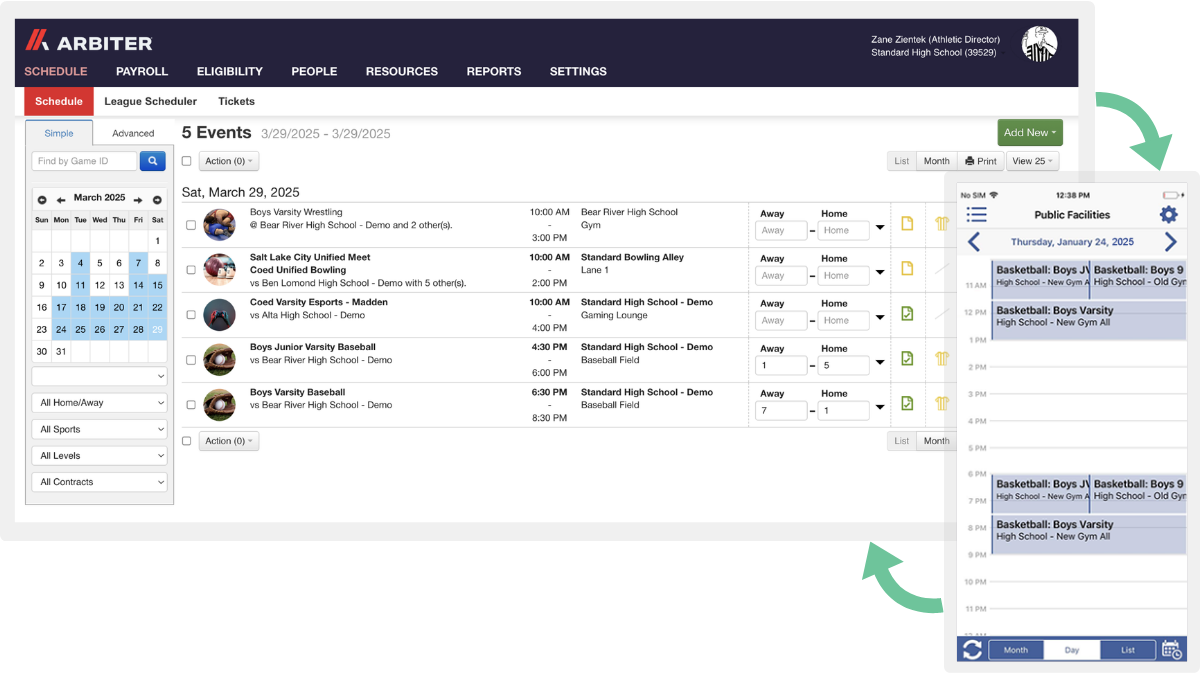Switch to the Advanced search tab
This screenshot has width=1200, height=675.
[132, 132]
